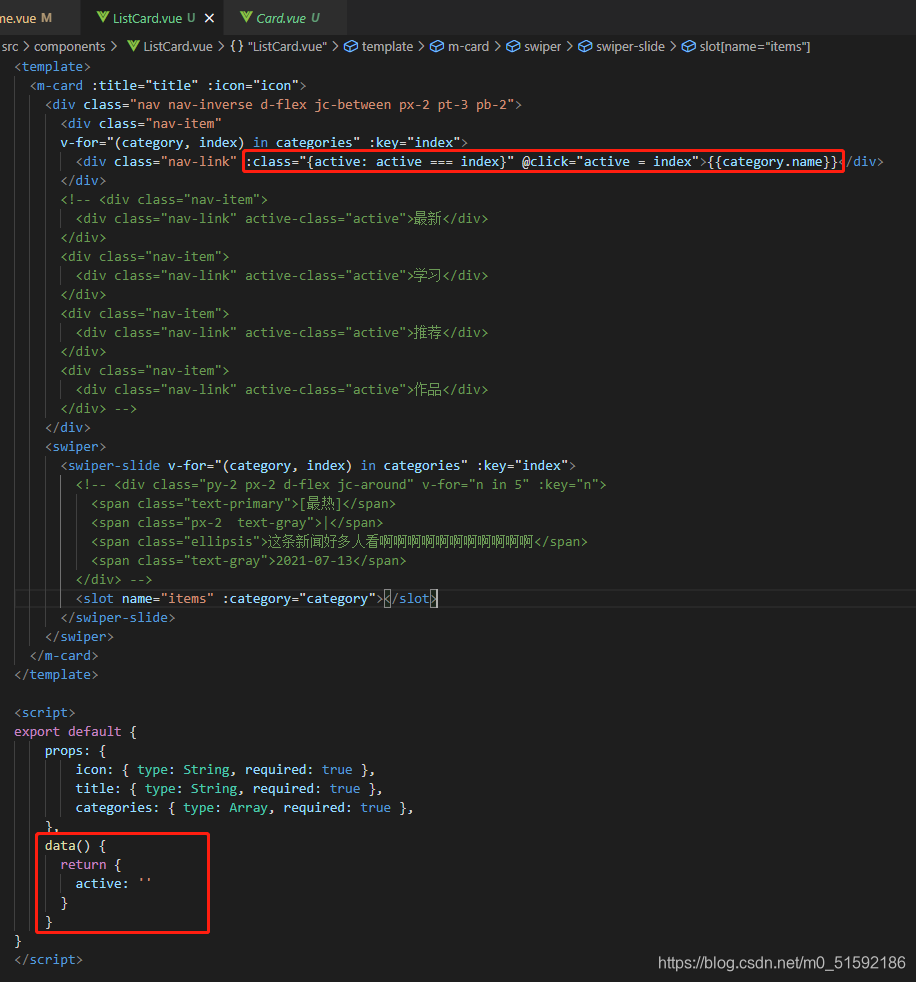
Task: Click the swiper-slide v-for line
Action: point(318,466)
